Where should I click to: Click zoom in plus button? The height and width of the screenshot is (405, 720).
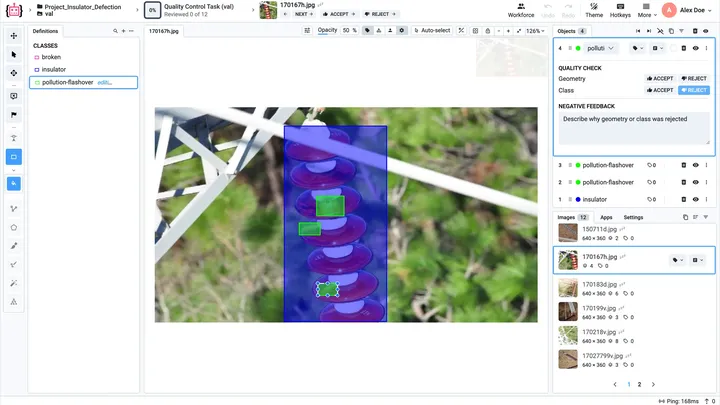508,31
